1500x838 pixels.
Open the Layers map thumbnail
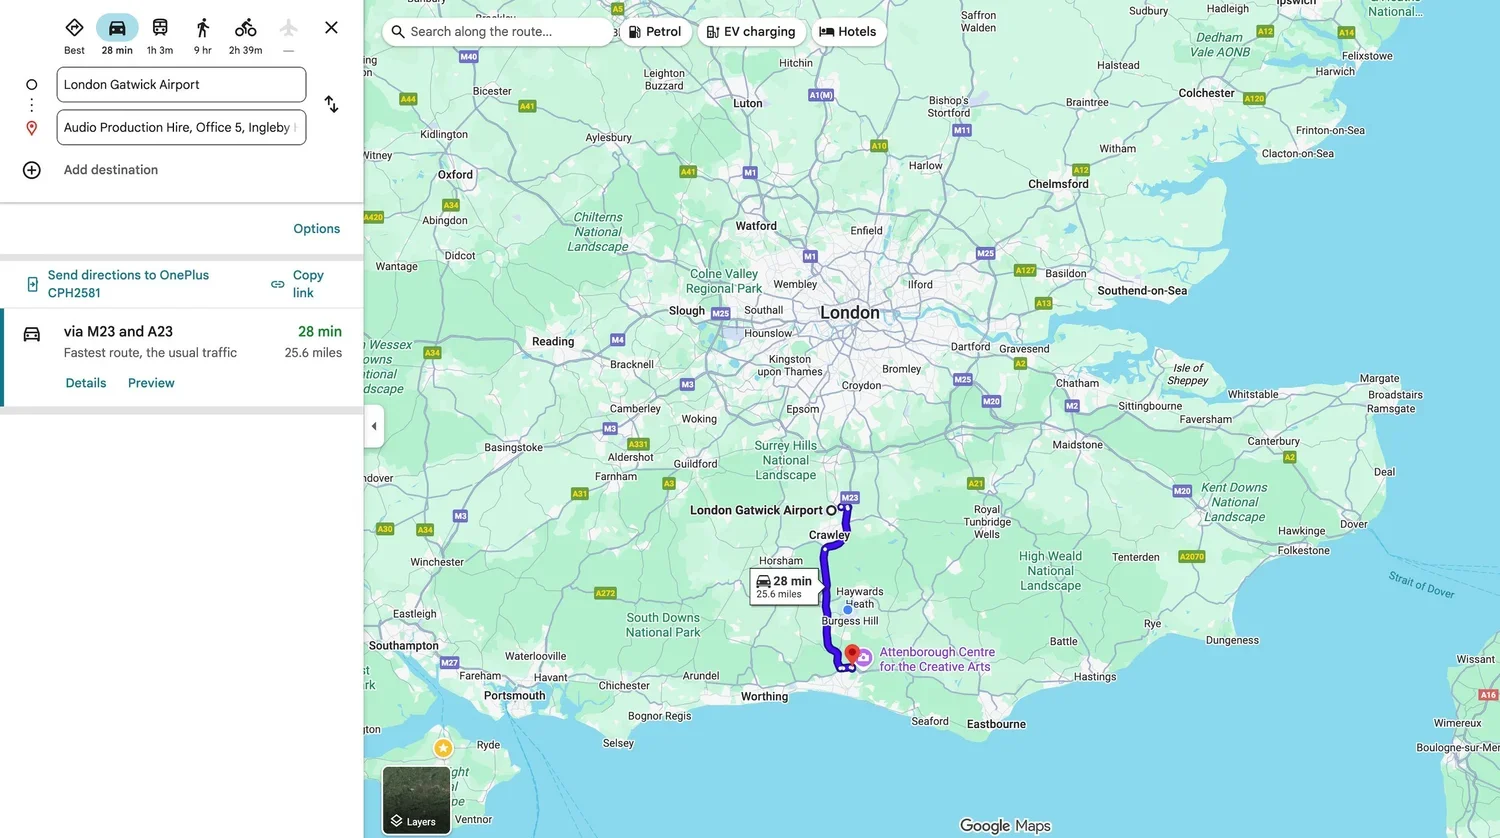point(416,800)
